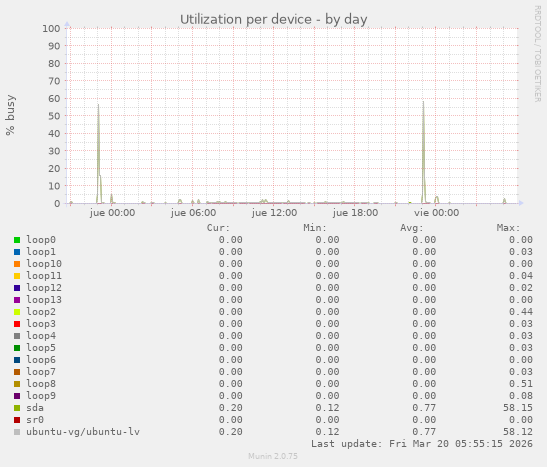The width and height of the screenshot is (547, 467).
Task: Click the loop10 orange legend swatch
Action: (x=17, y=264)
